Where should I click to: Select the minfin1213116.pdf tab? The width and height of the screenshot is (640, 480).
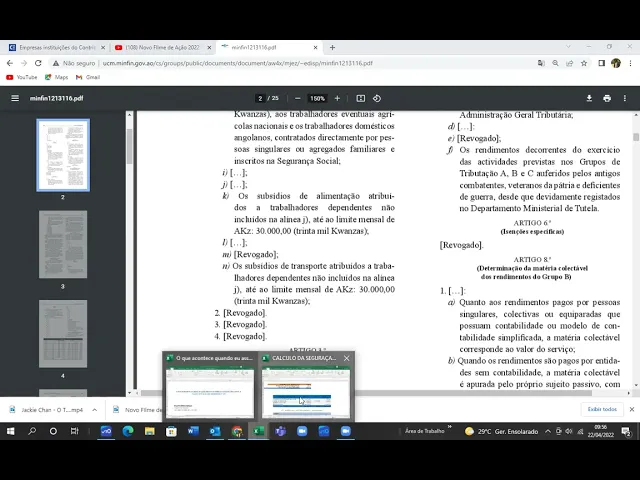(x=269, y=48)
